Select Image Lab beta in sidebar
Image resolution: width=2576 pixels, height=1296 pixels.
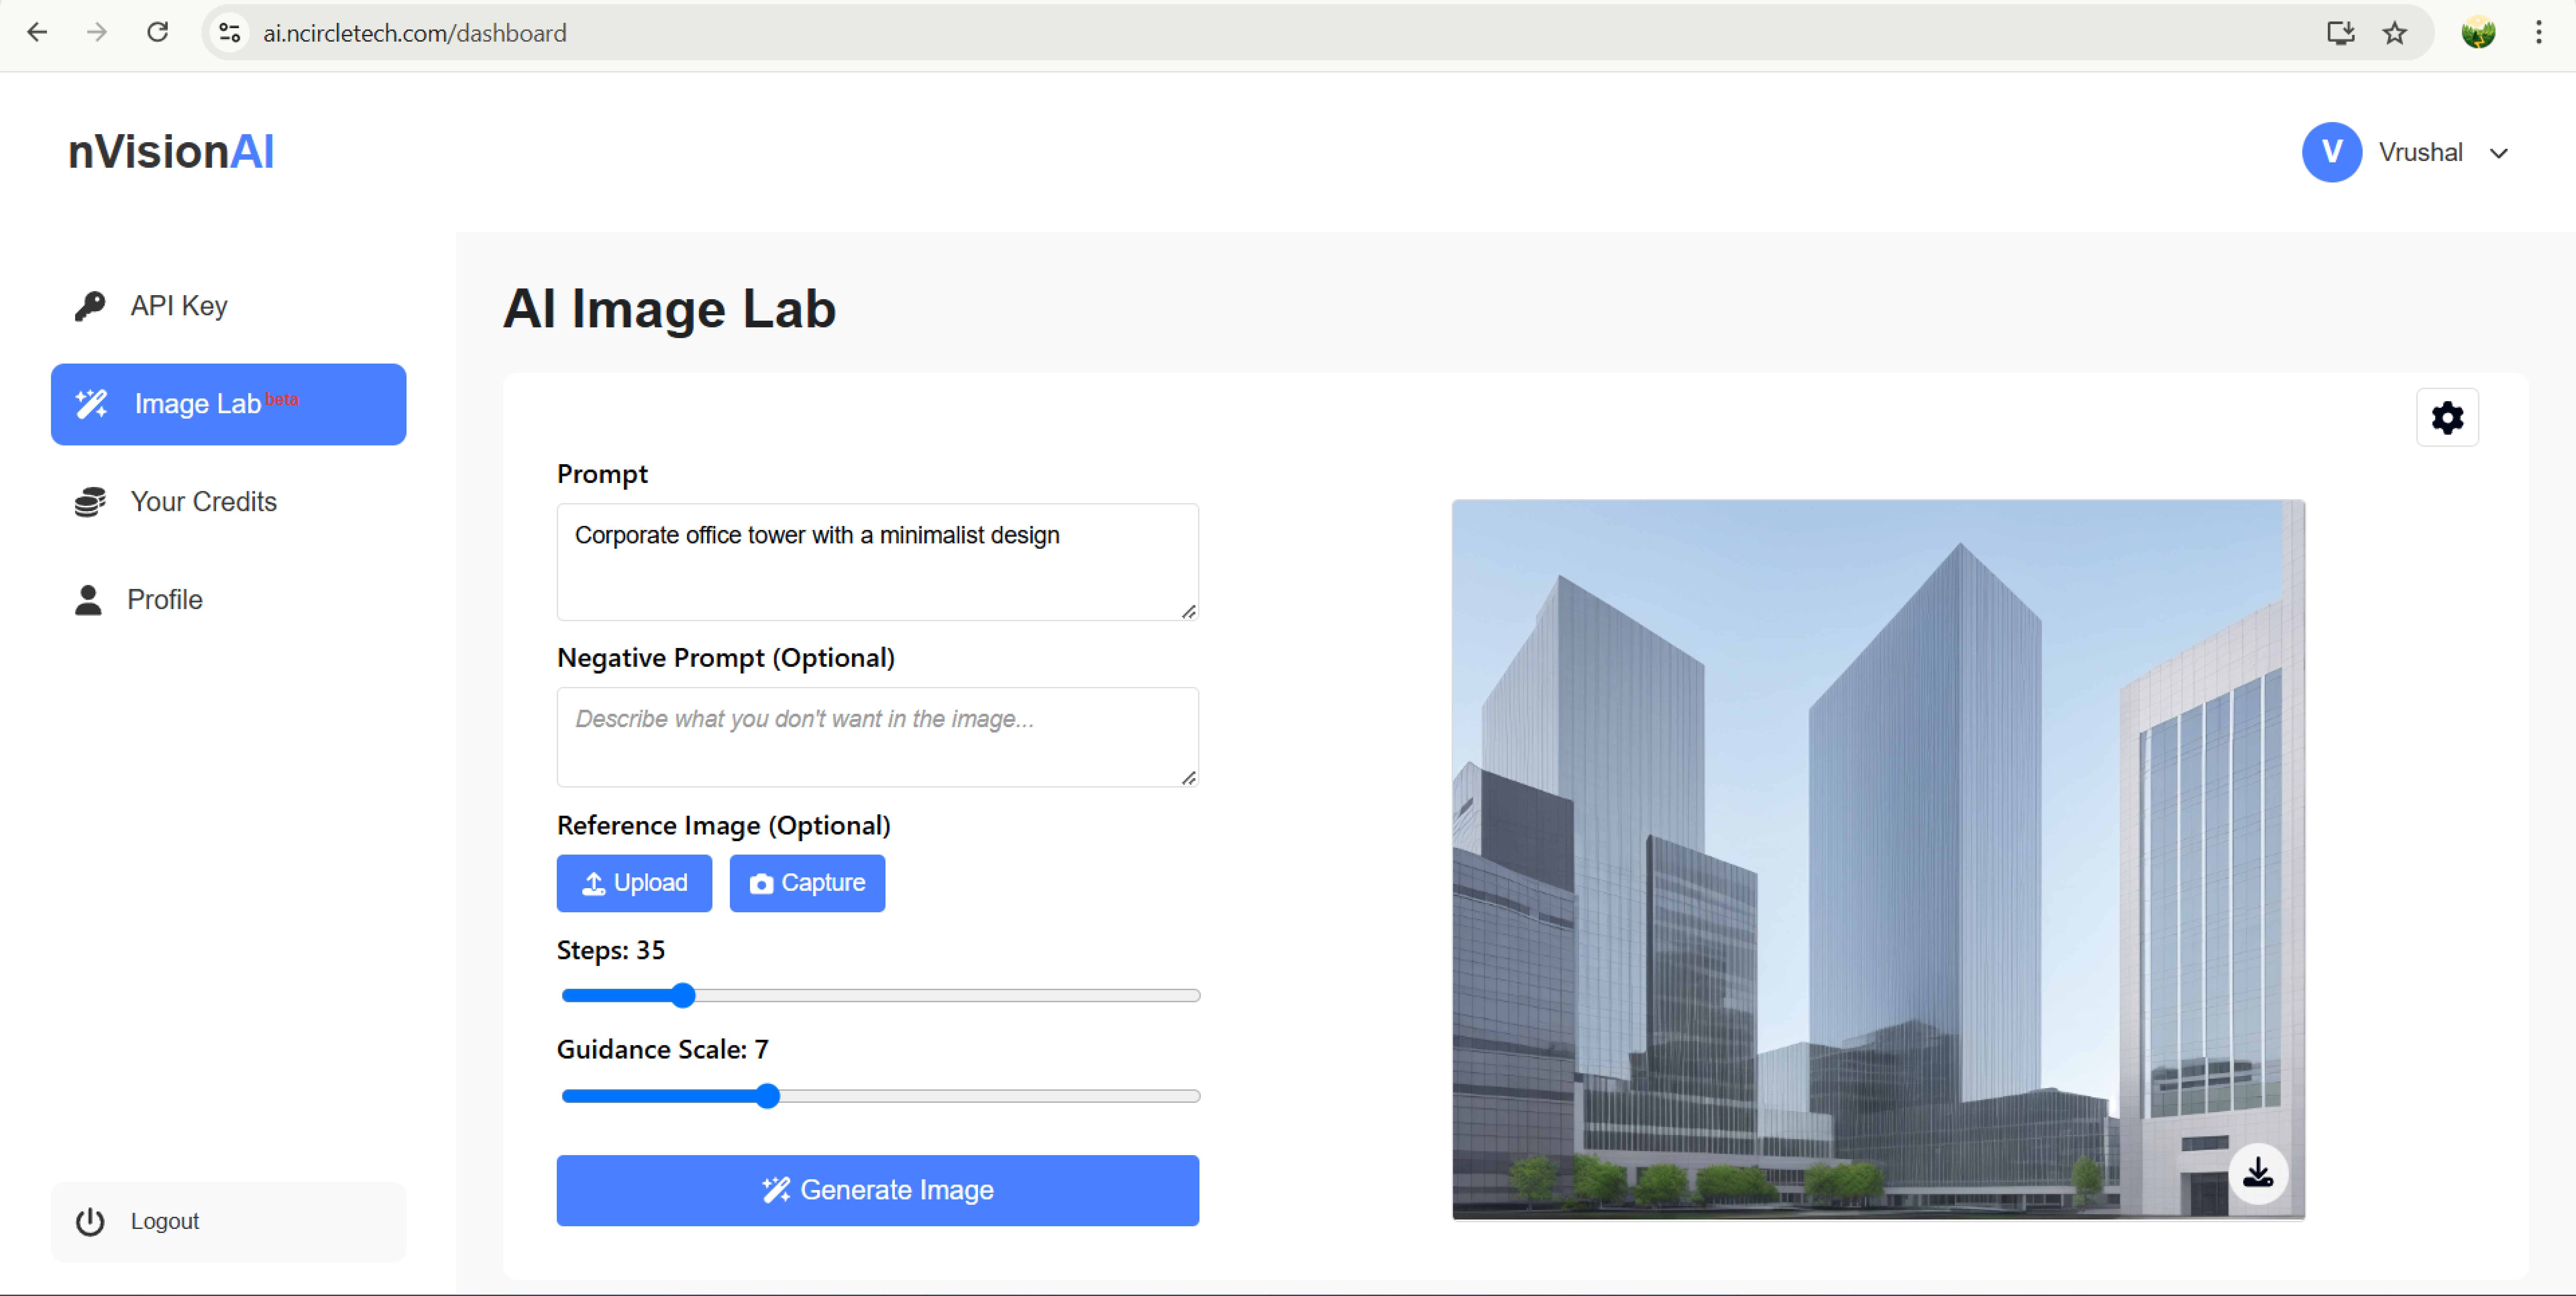(x=228, y=404)
